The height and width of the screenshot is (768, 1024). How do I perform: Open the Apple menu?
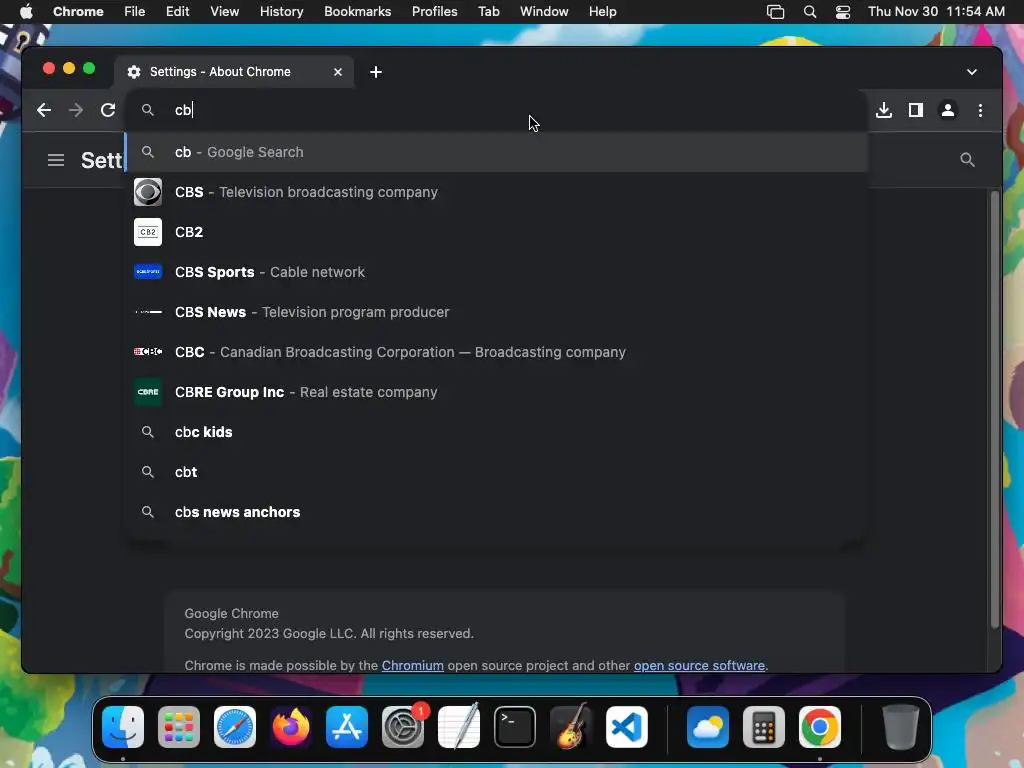[26, 11]
